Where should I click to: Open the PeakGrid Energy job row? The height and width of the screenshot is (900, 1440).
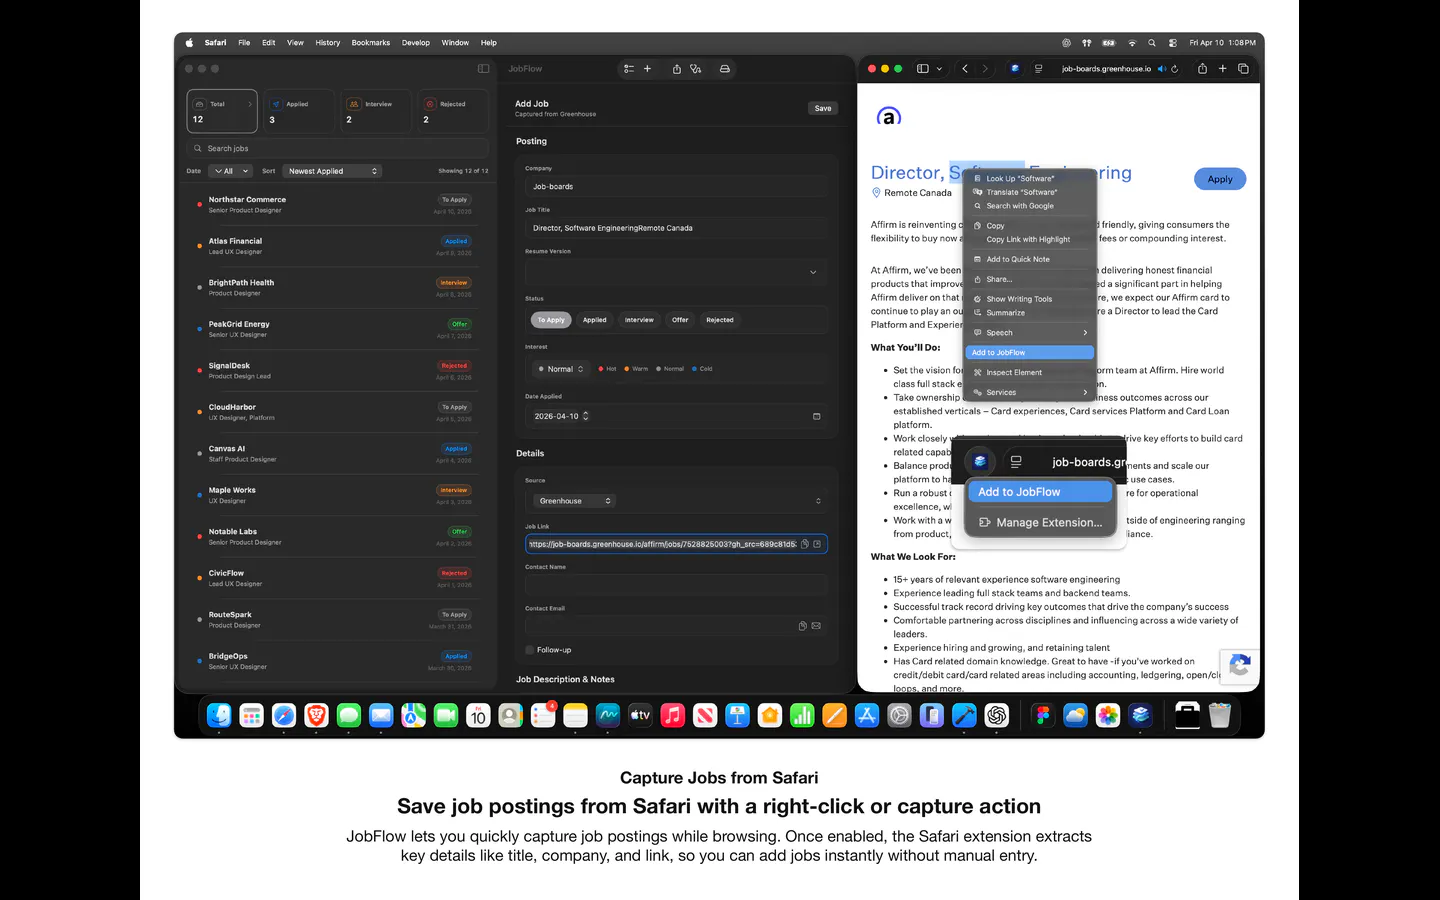335,329
